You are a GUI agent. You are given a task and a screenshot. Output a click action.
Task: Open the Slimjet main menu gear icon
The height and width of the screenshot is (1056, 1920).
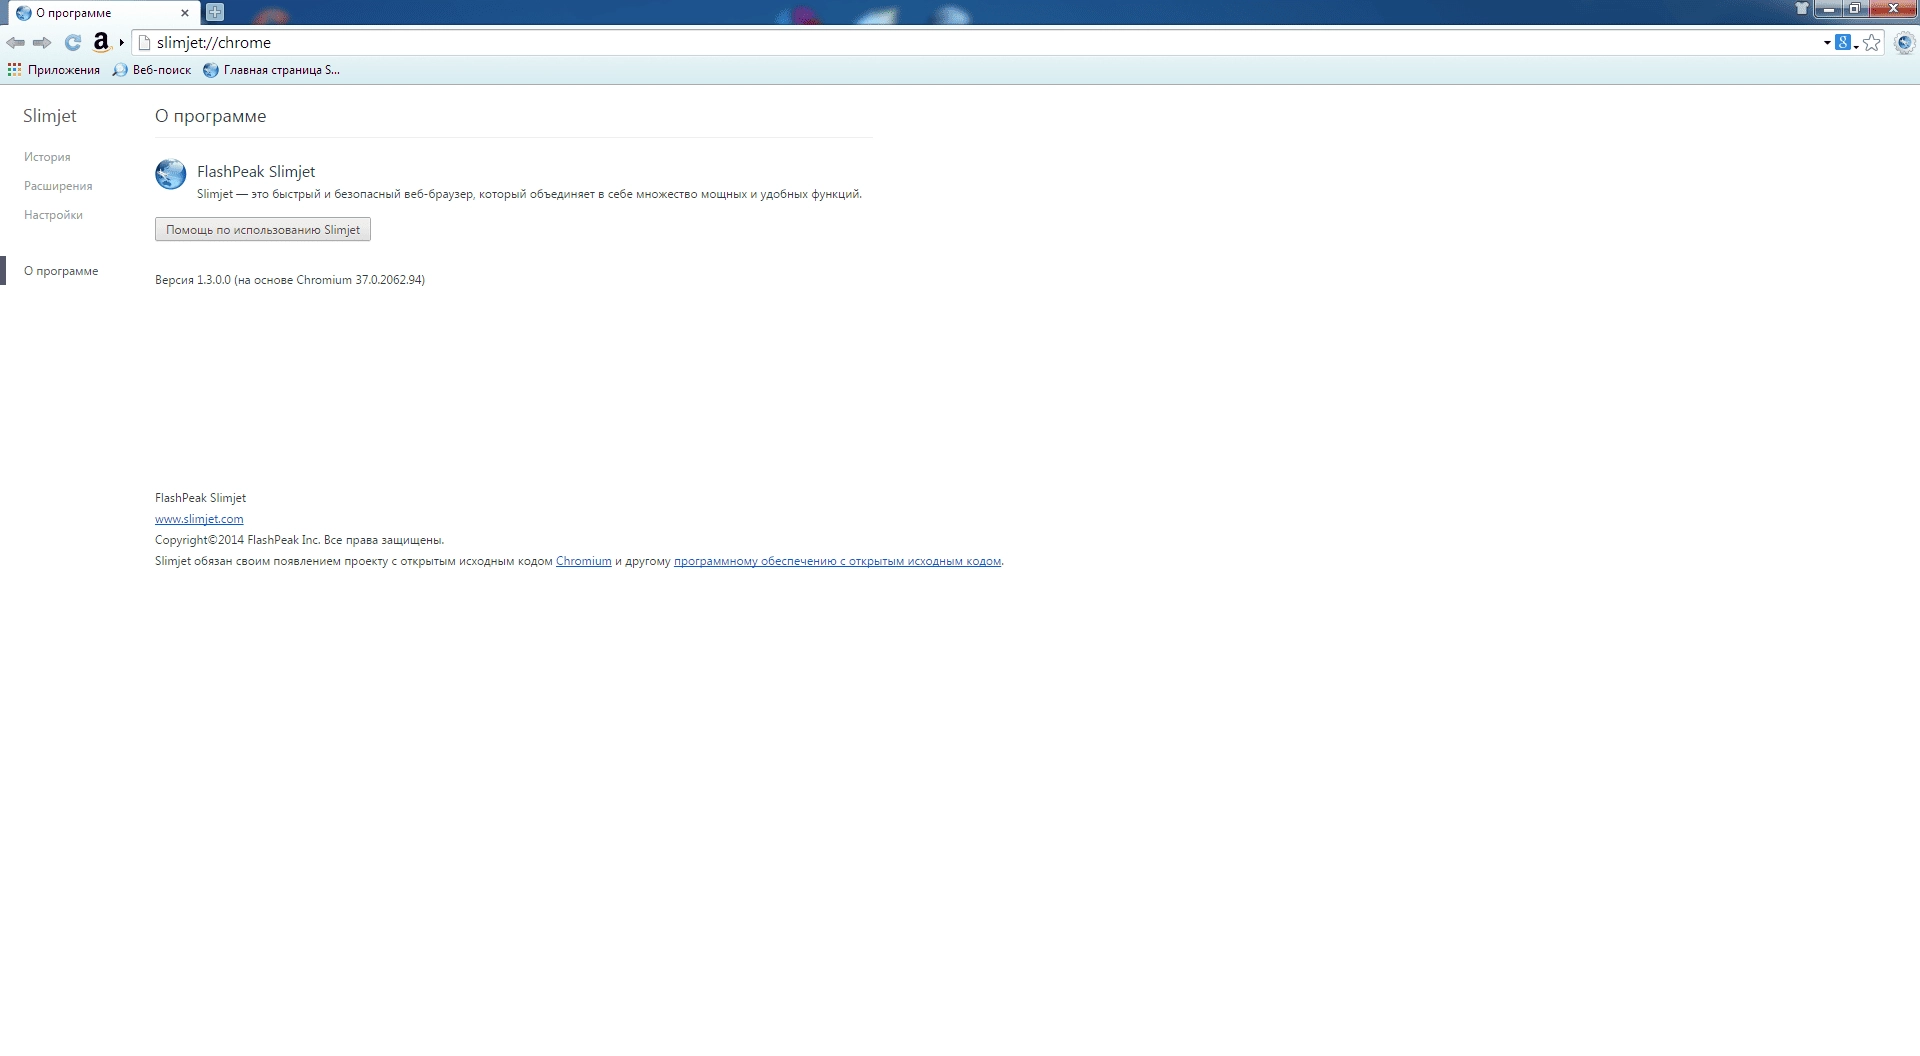[x=1905, y=43]
